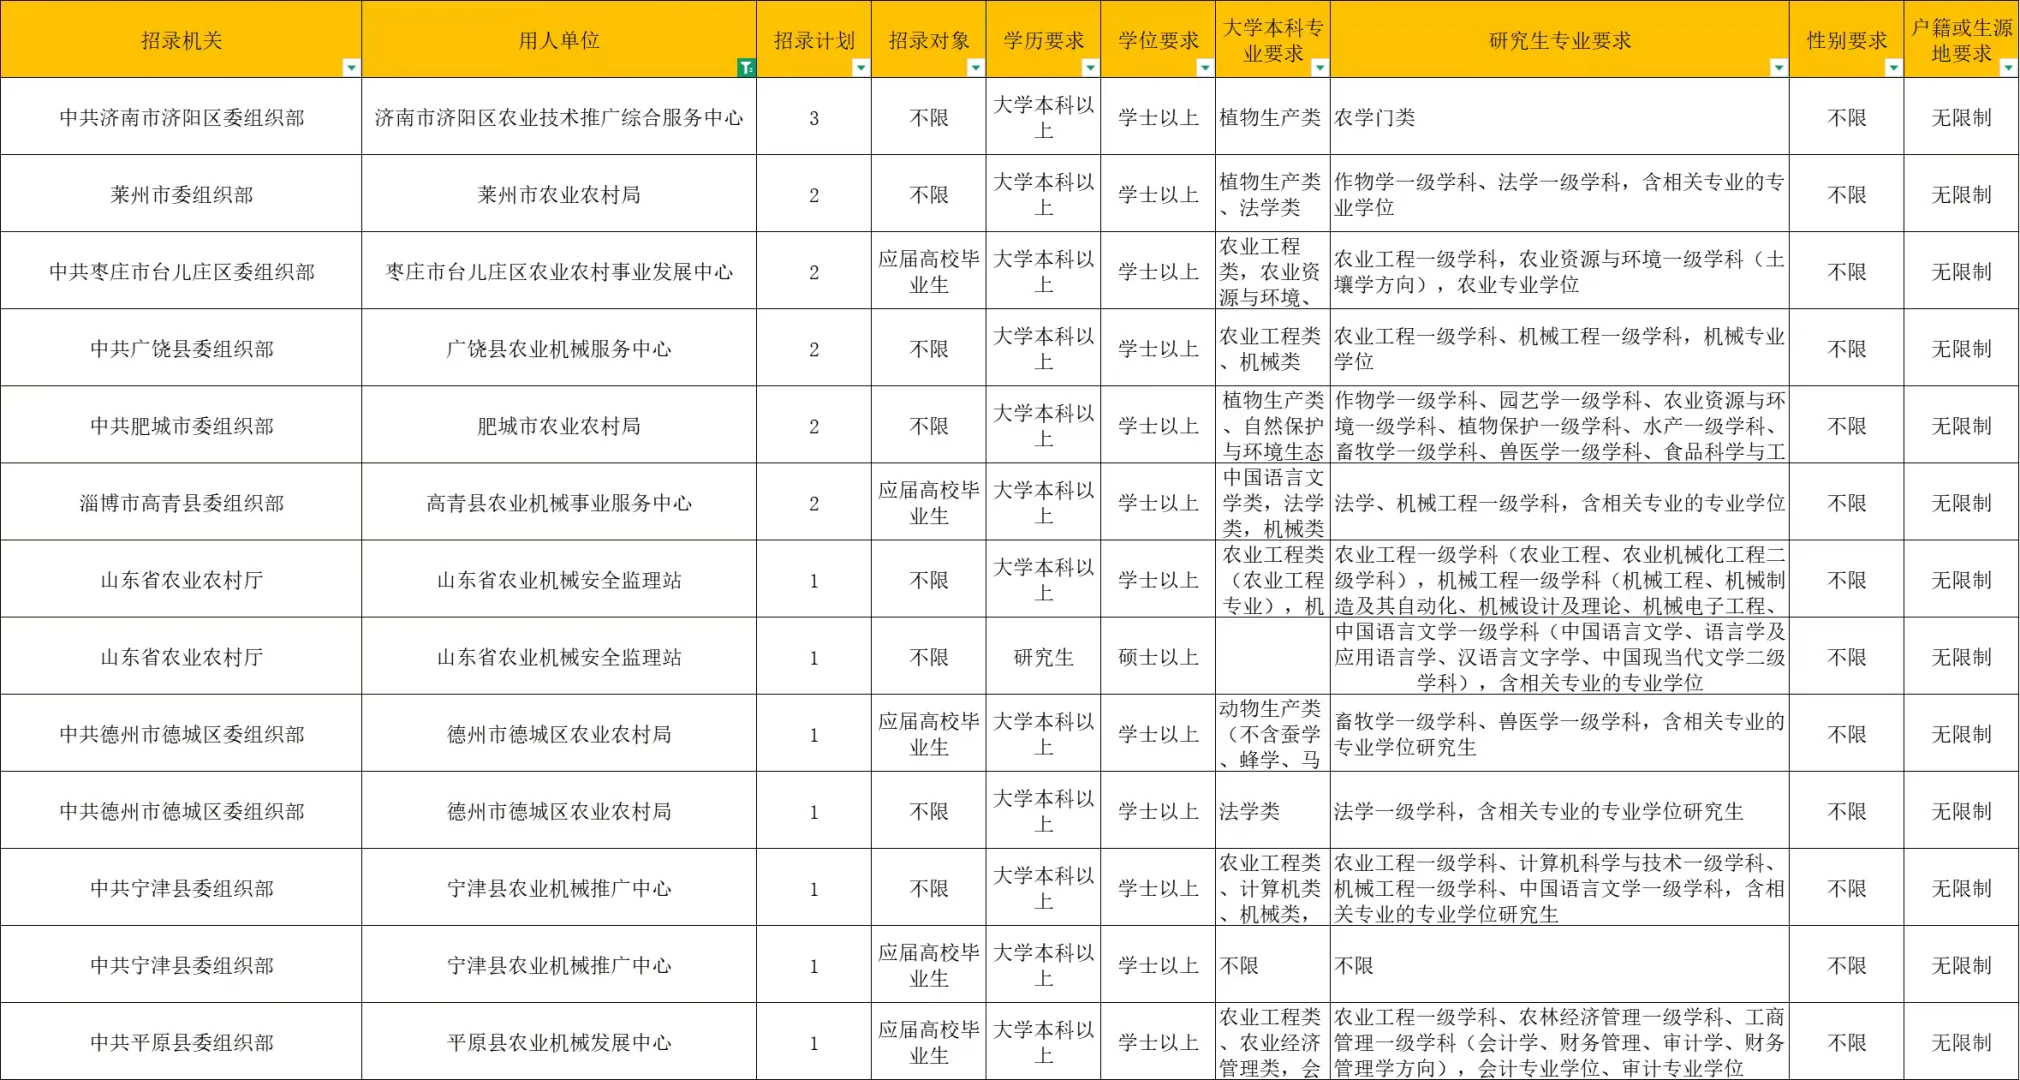This screenshot has height=1080, width=2020.
Task: Select the 硕士以上 degree requirement cell
Action: coord(1158,657)
